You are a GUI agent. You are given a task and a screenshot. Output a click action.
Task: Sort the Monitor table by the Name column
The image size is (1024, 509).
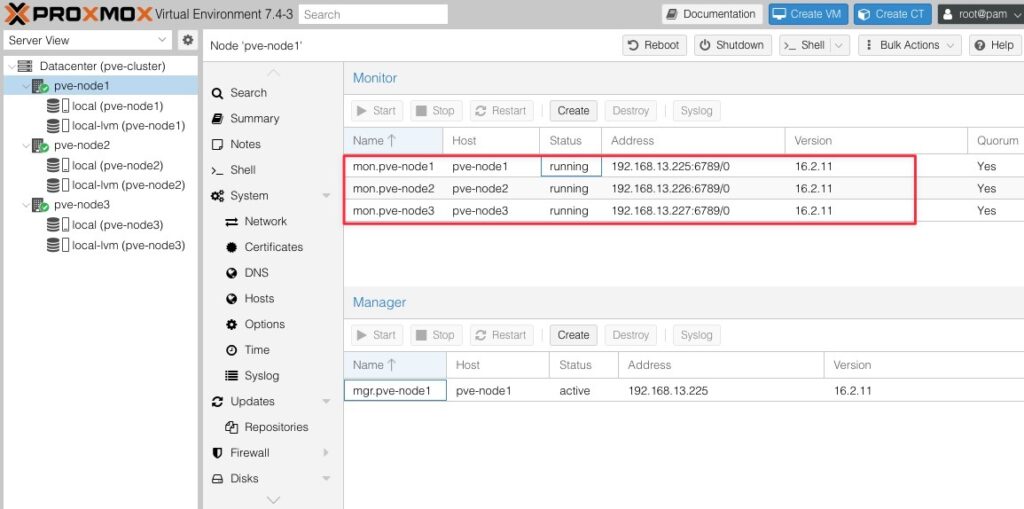tap(393, 140)
